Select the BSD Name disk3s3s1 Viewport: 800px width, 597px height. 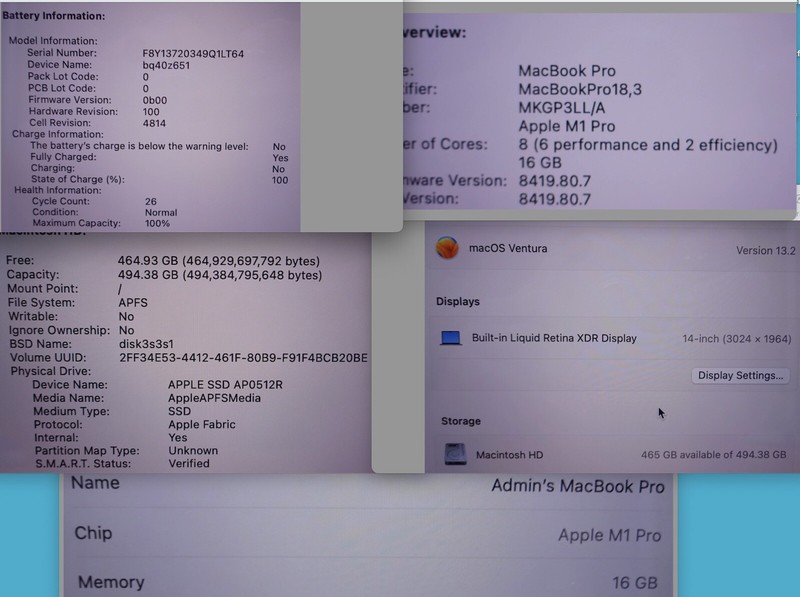tap(146, 344)
